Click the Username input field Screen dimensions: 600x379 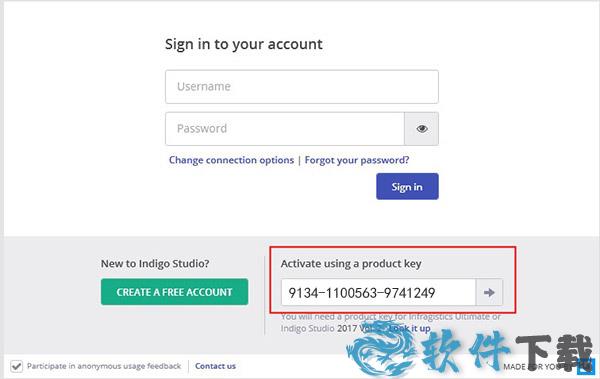302,87
